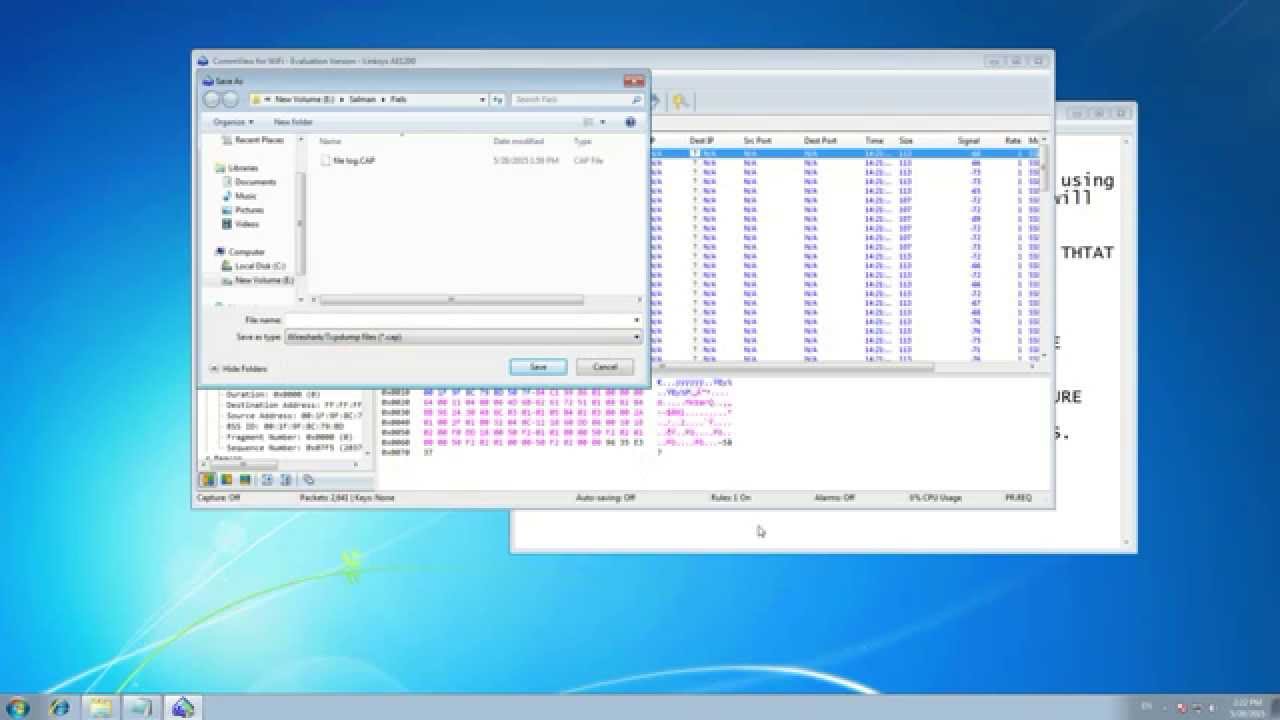
Task: Click the Src Port column header
Action: pos(758,141)
